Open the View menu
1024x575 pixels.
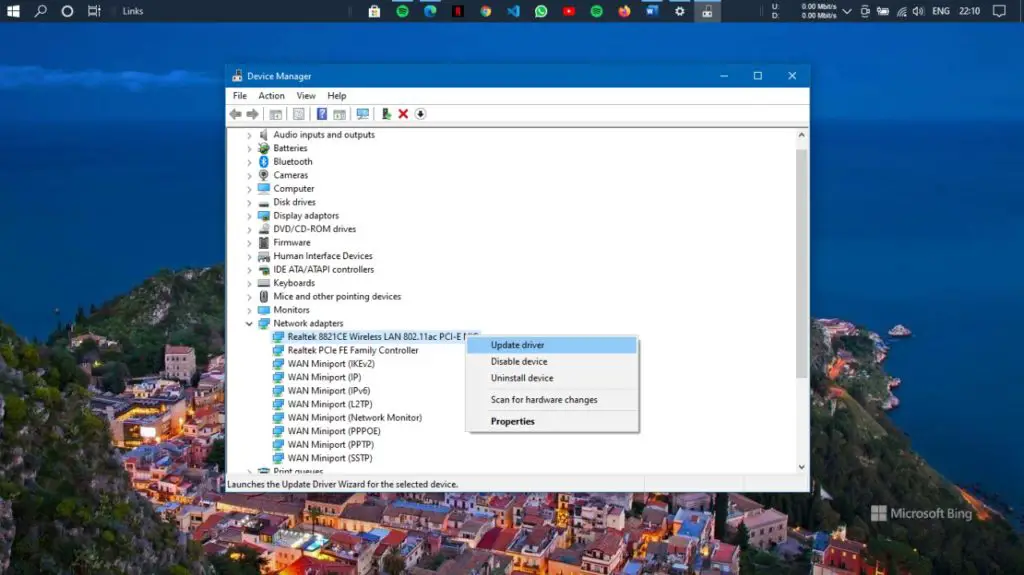(x=306, y=95)
